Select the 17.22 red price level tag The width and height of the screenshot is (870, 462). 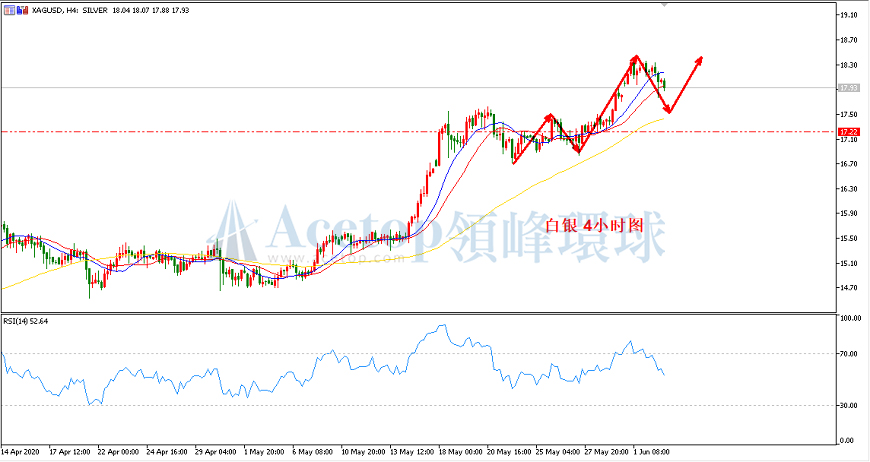click(x=848, y=131)
